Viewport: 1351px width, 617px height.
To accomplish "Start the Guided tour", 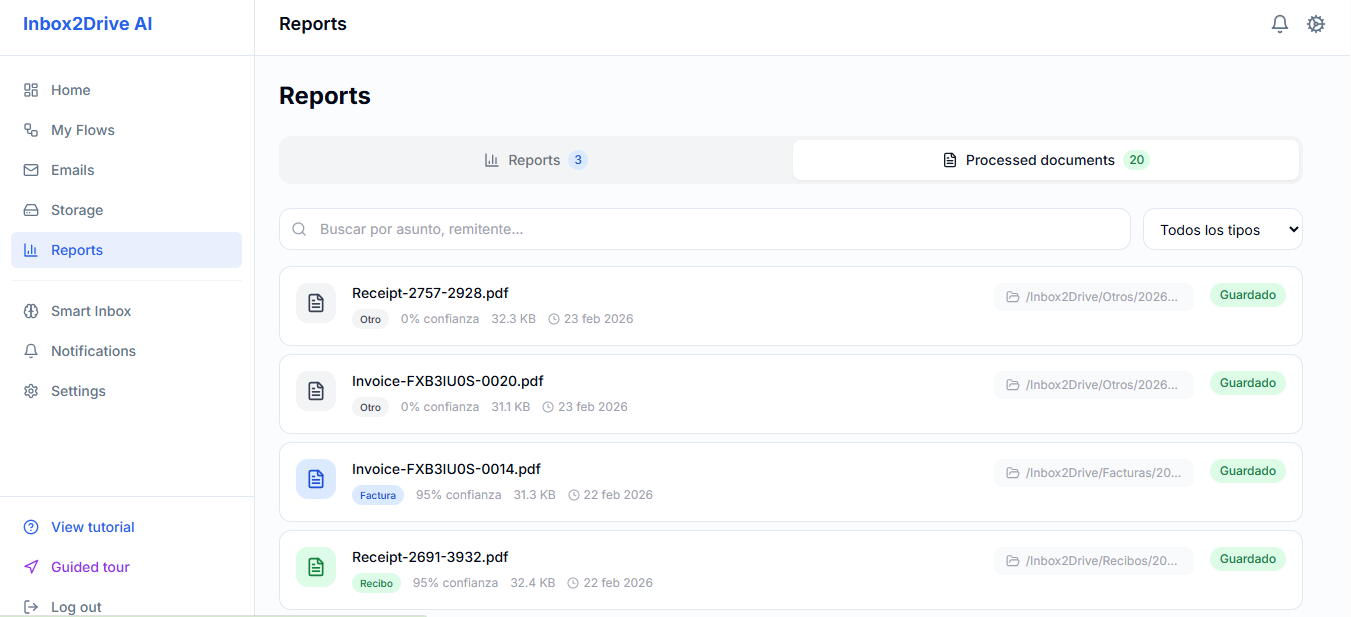I will [x=90, y=567].
